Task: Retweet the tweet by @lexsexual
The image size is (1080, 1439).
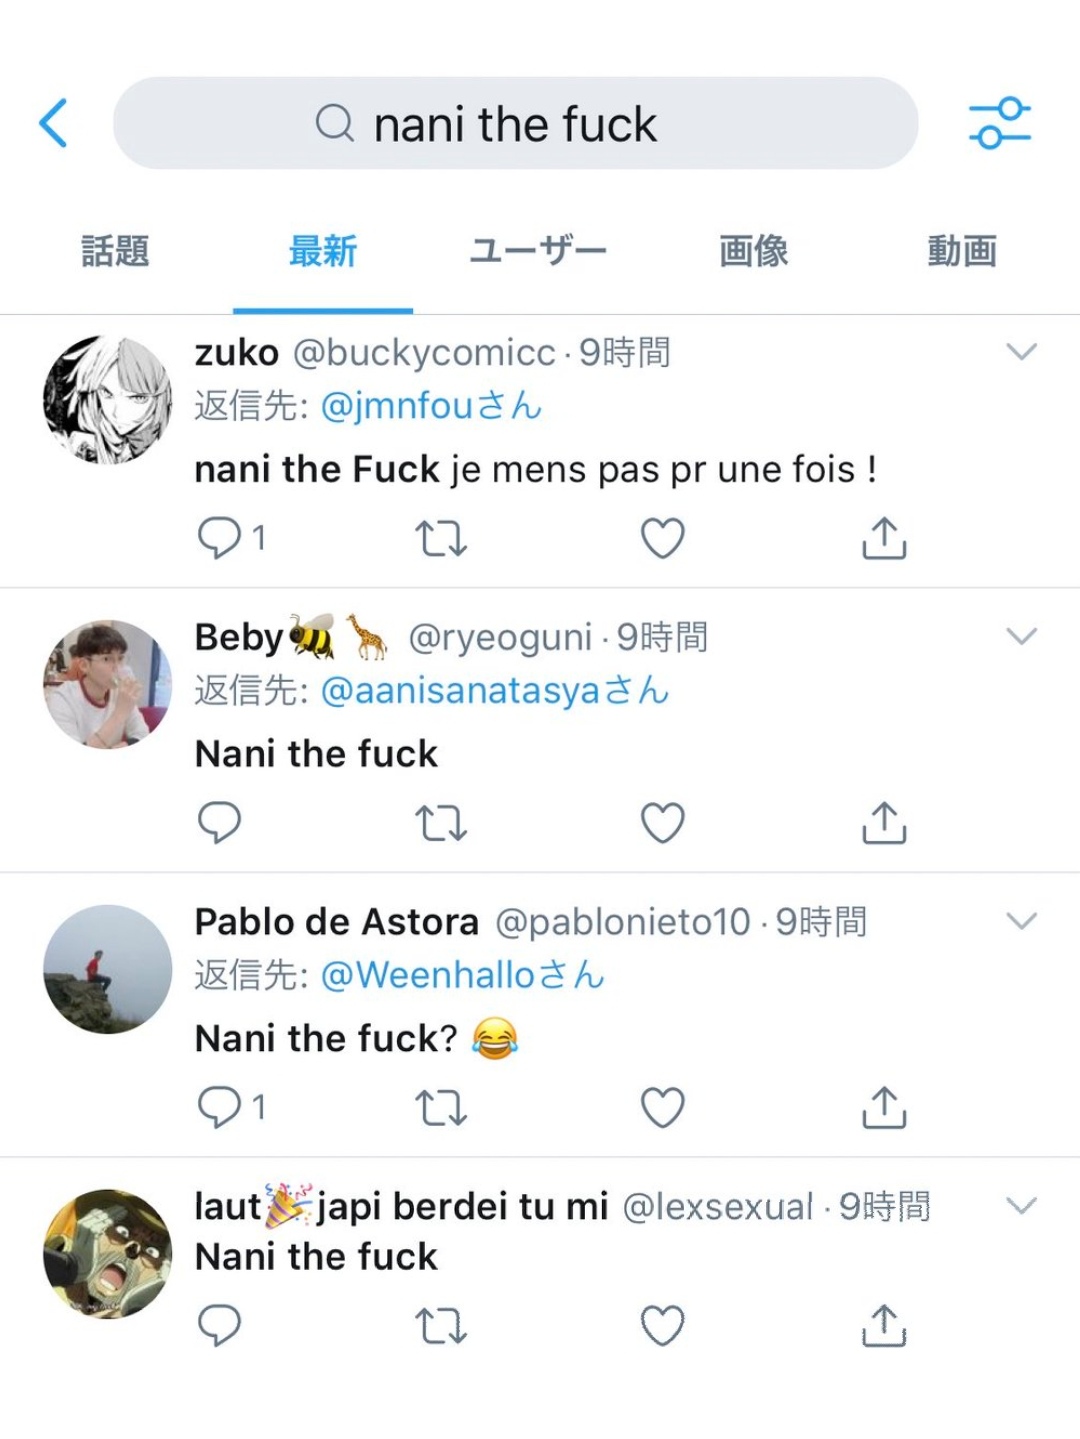Action: point(441,1326)
